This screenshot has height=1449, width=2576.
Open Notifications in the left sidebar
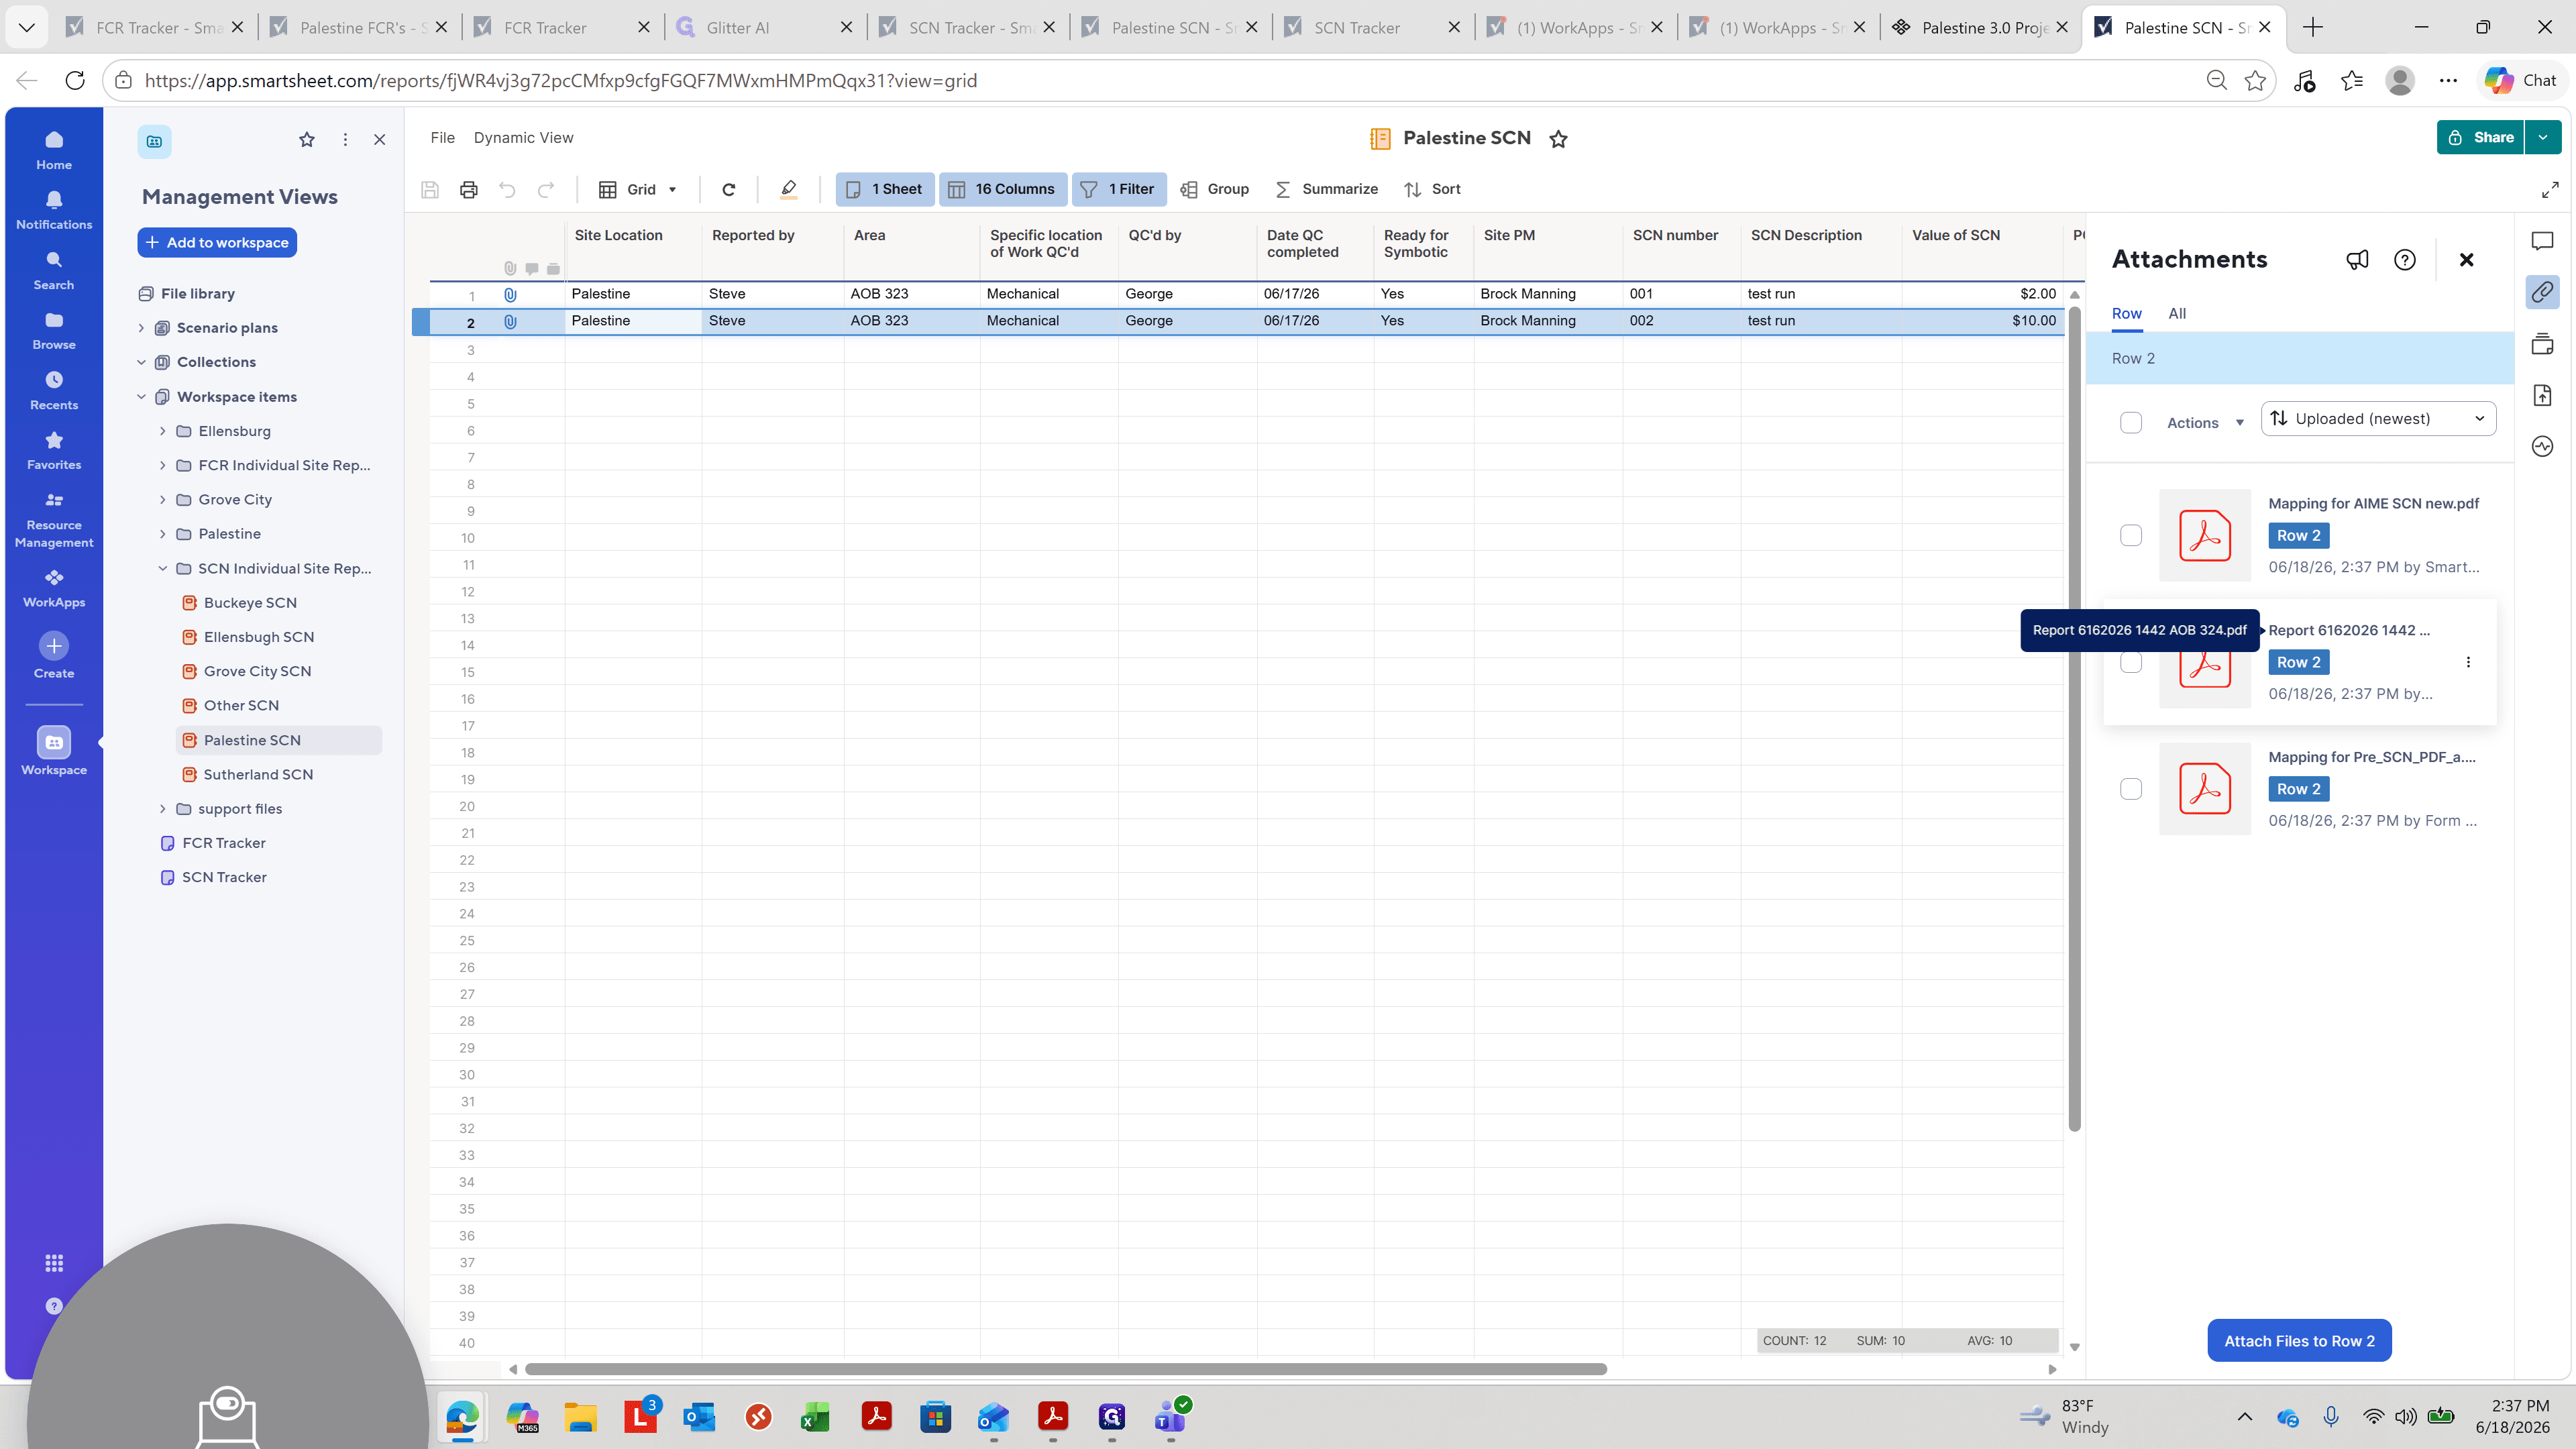click(54, 210)
